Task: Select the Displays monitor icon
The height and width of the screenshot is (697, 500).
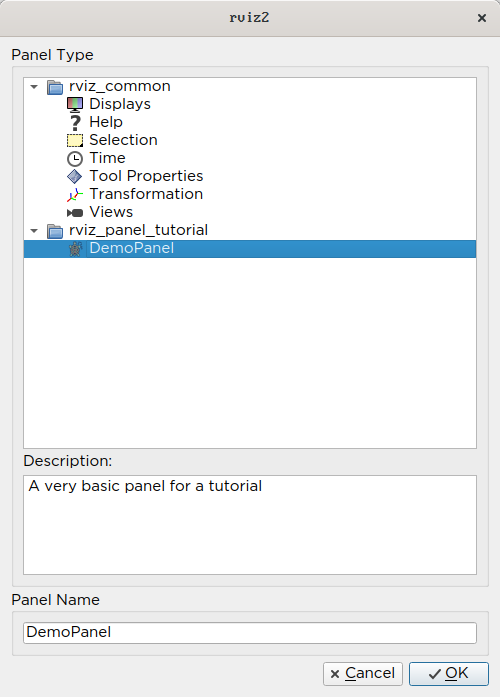Action: [x=75, y=104]
